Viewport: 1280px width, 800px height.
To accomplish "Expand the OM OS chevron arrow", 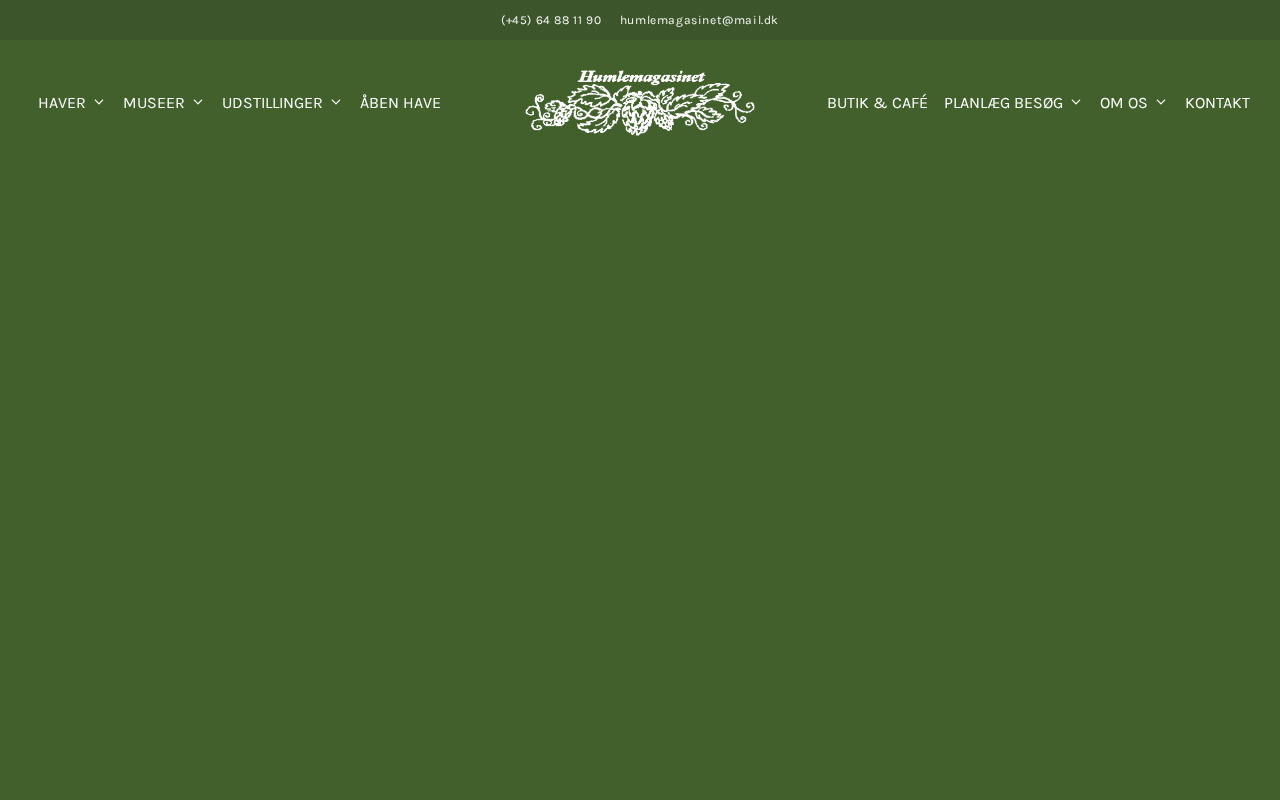I will point(1161,102).
